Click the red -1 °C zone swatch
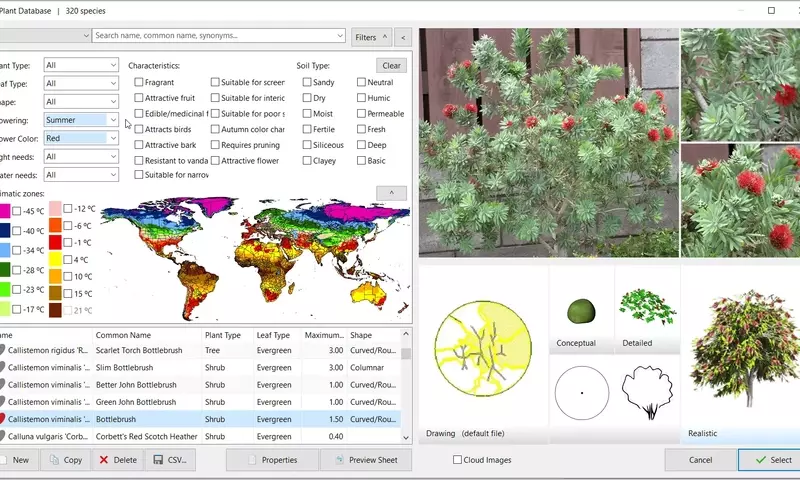800x480 pixels. pyautogui.click(x=55, y=242)
